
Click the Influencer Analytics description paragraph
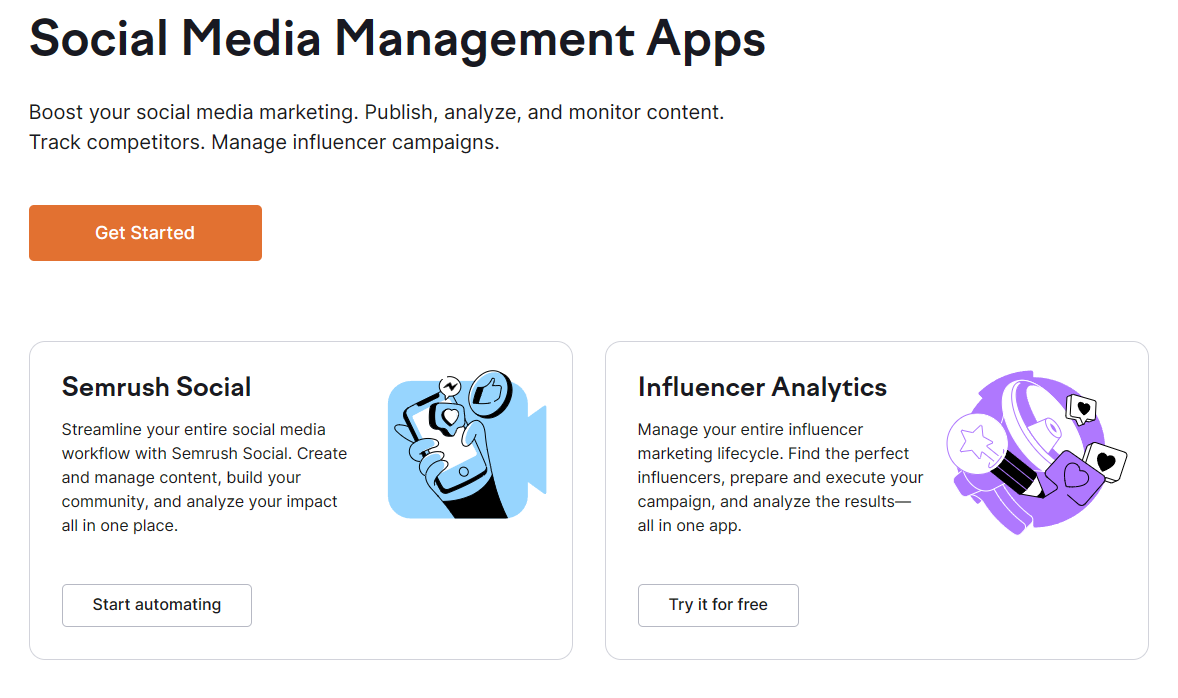[x=780, y=477]
